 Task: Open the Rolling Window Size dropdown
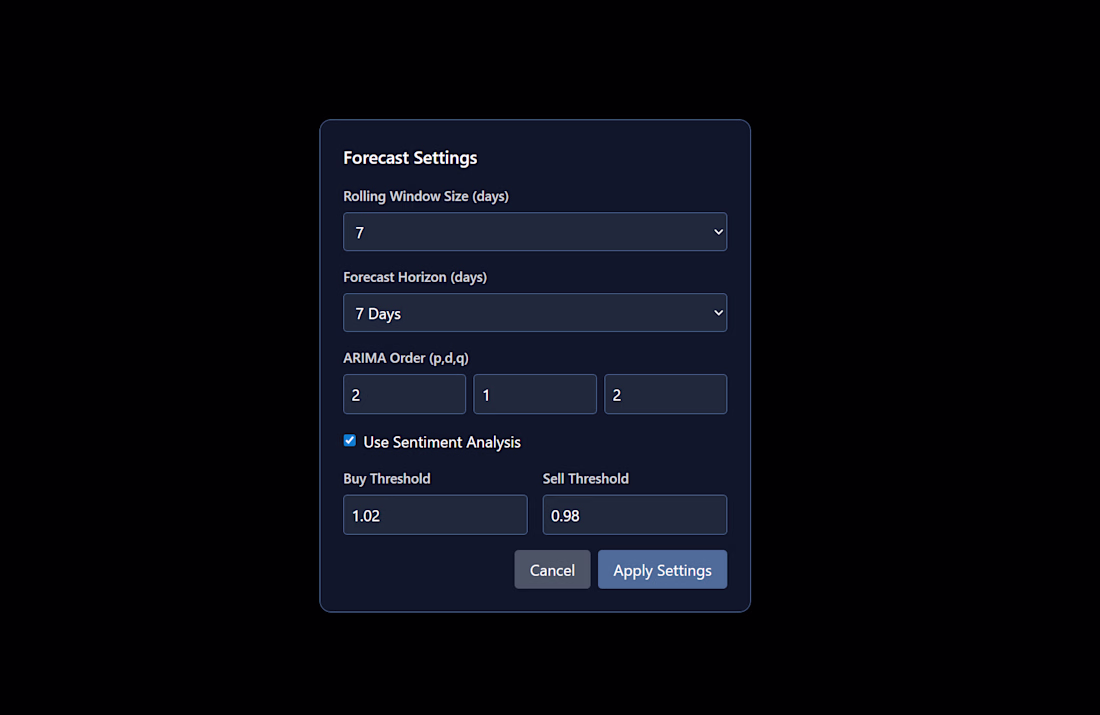coord(535,232)
